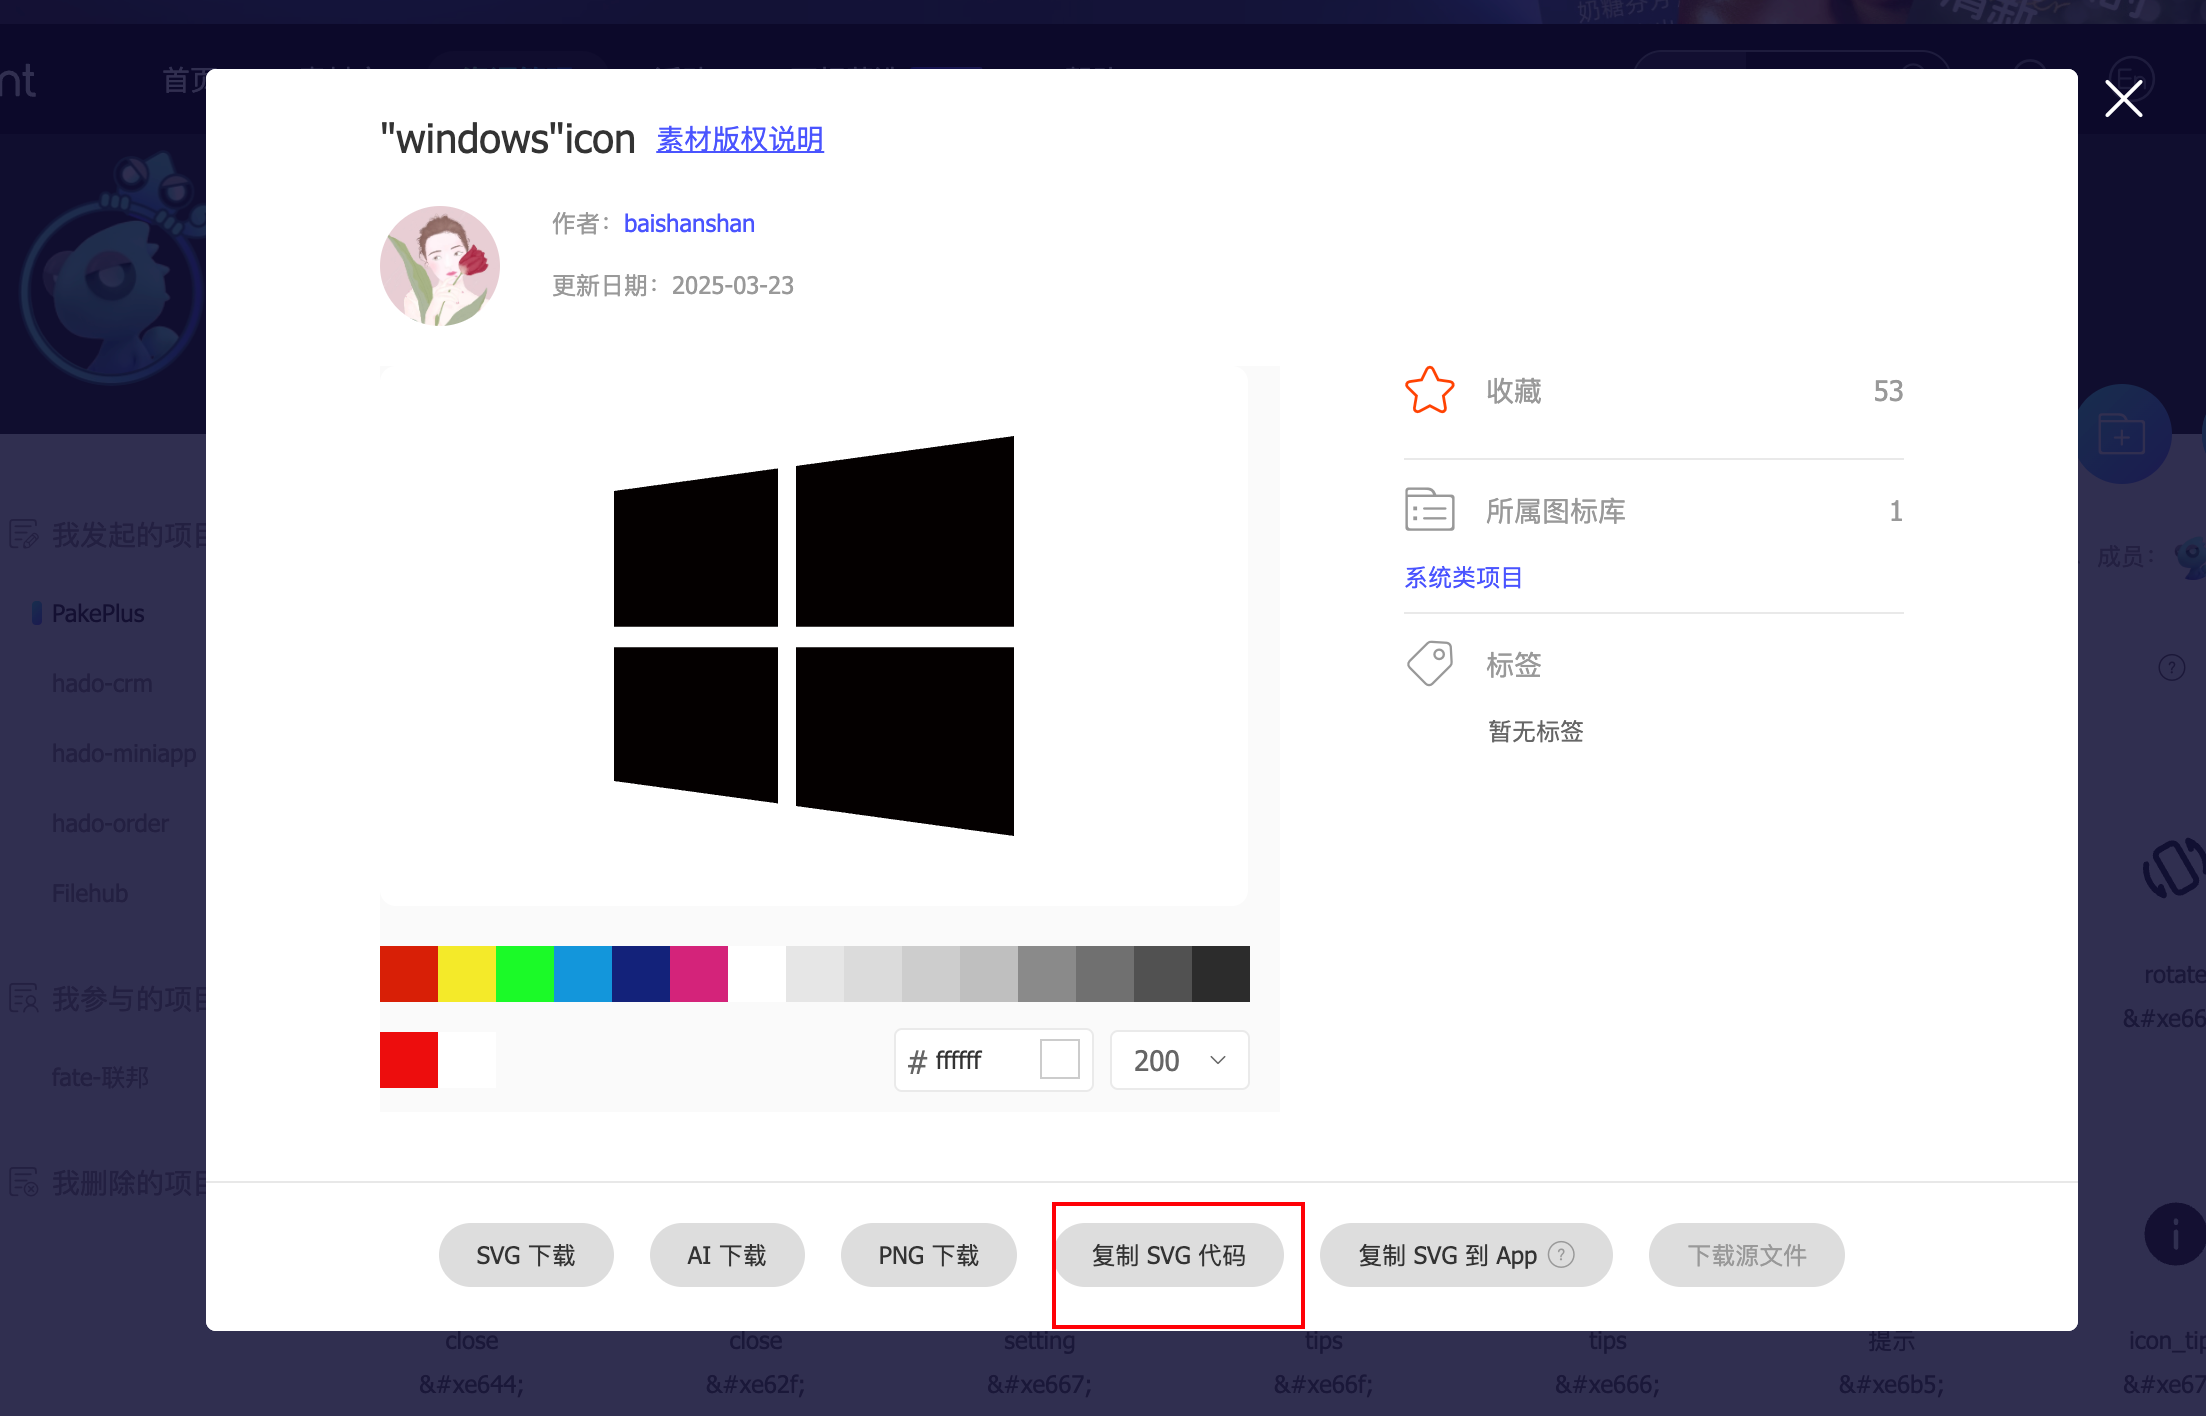Image resolution: width=2206 pixels, height=1416 pixels.
Task: Click the tag label icon
Action: click(1429, 664)
